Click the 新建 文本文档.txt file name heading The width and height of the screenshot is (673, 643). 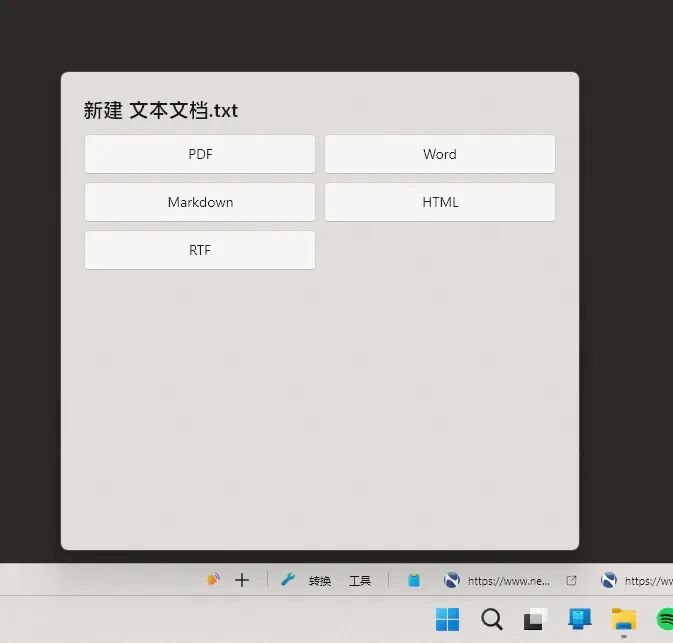[x=161, y=110]
